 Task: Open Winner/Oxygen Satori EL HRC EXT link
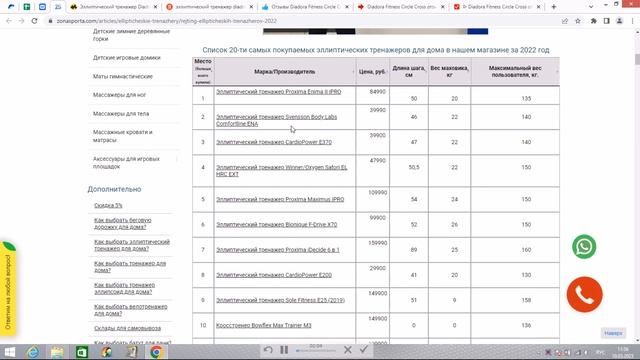pos(282,171)
